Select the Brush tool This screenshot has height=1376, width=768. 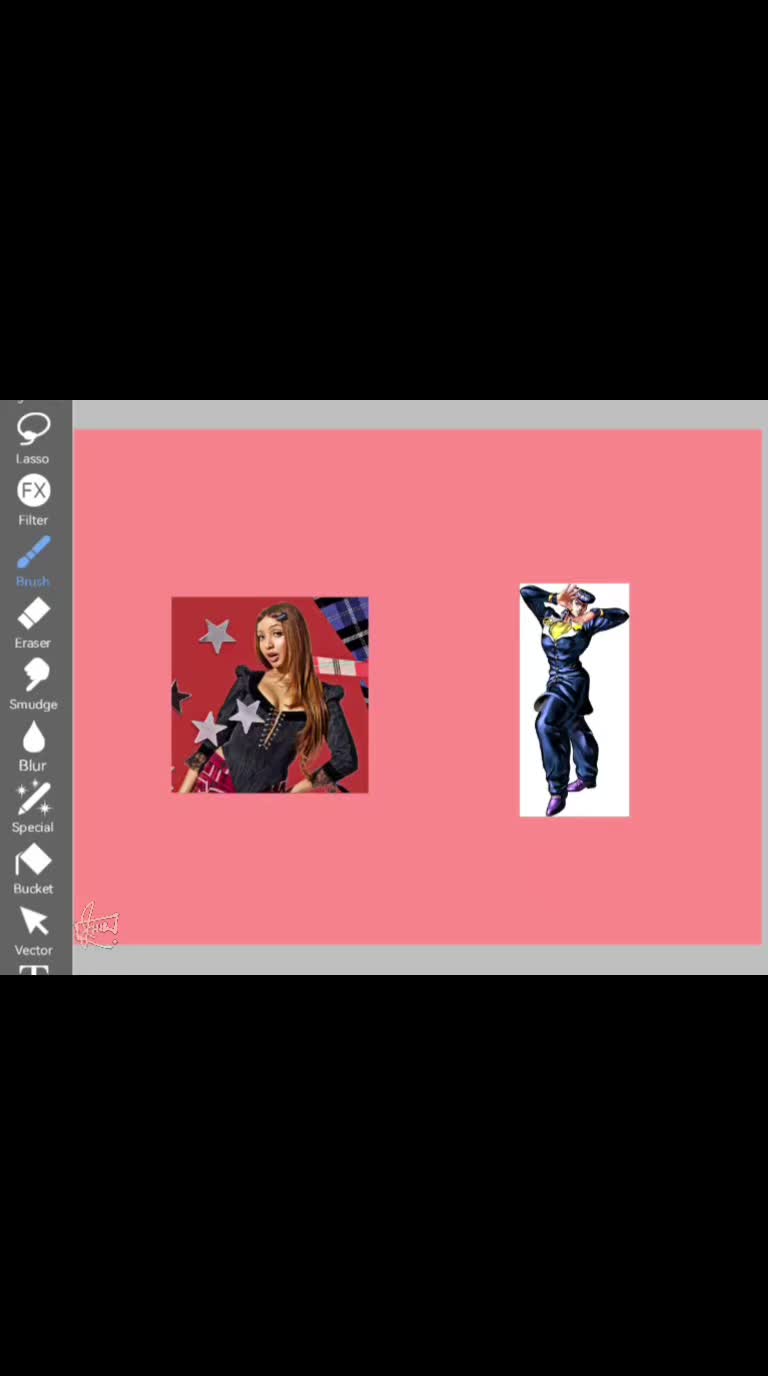(33, 561)
